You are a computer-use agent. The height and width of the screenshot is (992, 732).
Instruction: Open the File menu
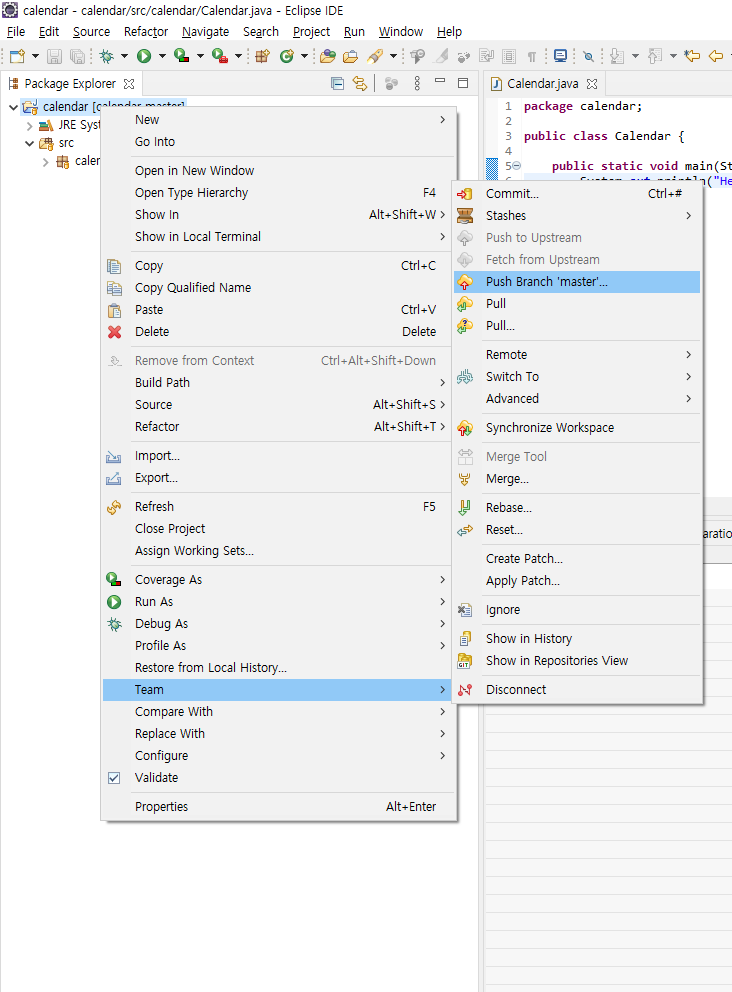[x=16, y=32]
